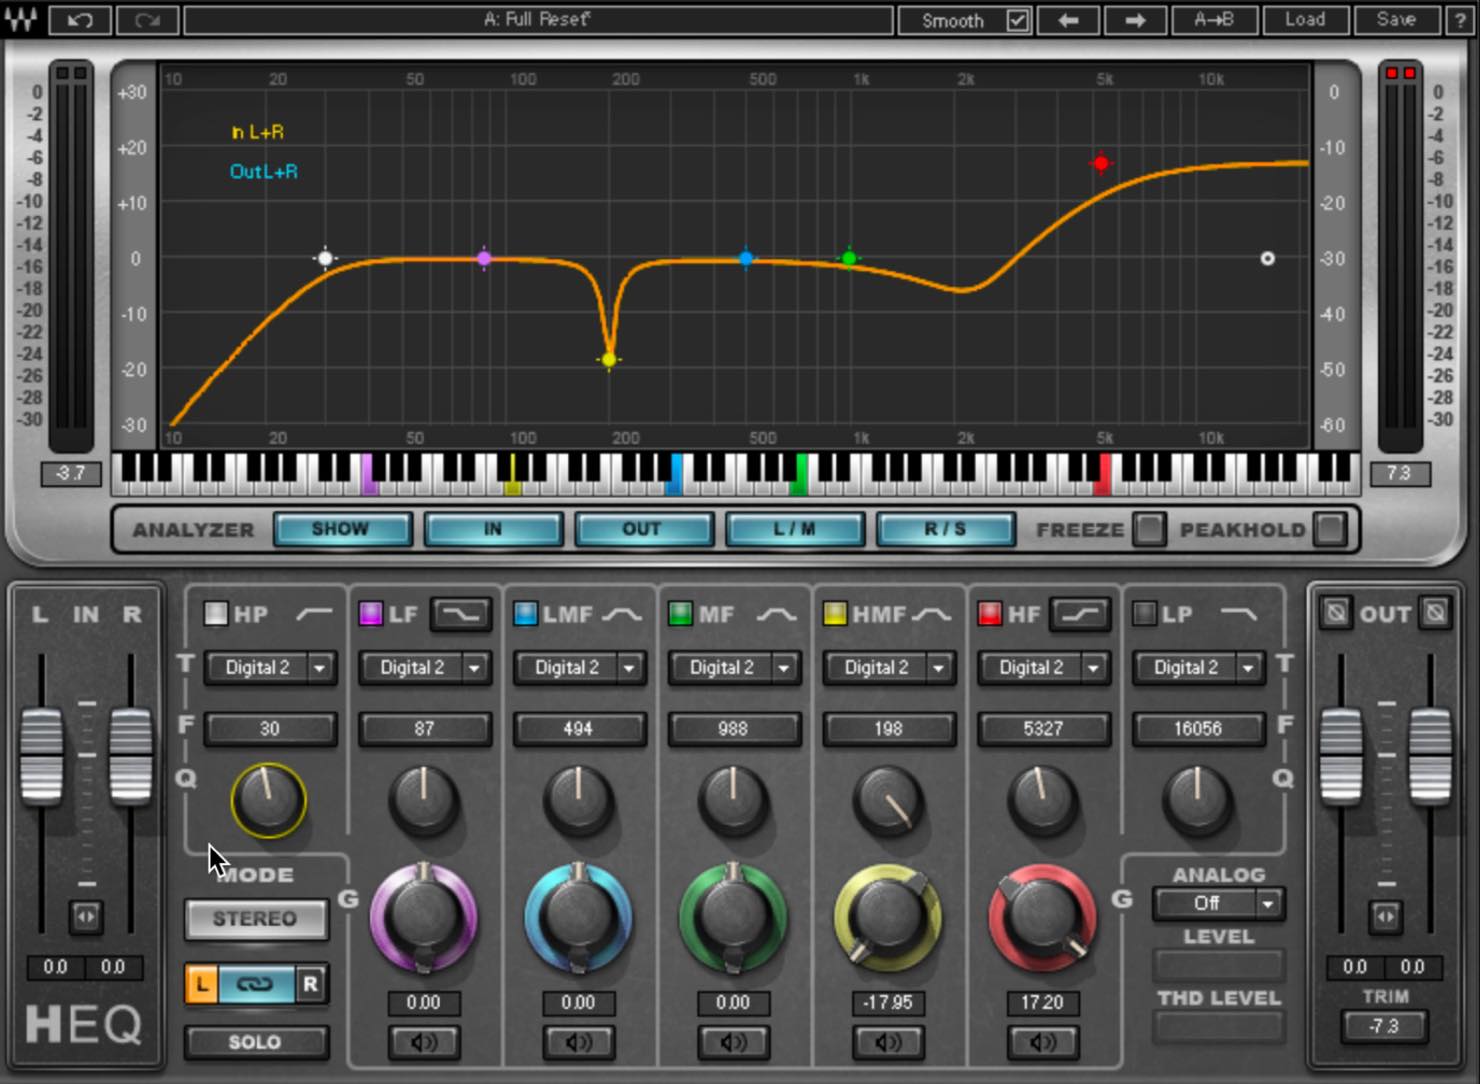Click the L/R channel link chain icon
This screenshot has width=1480, height=1084.
(x=255, y=984)
